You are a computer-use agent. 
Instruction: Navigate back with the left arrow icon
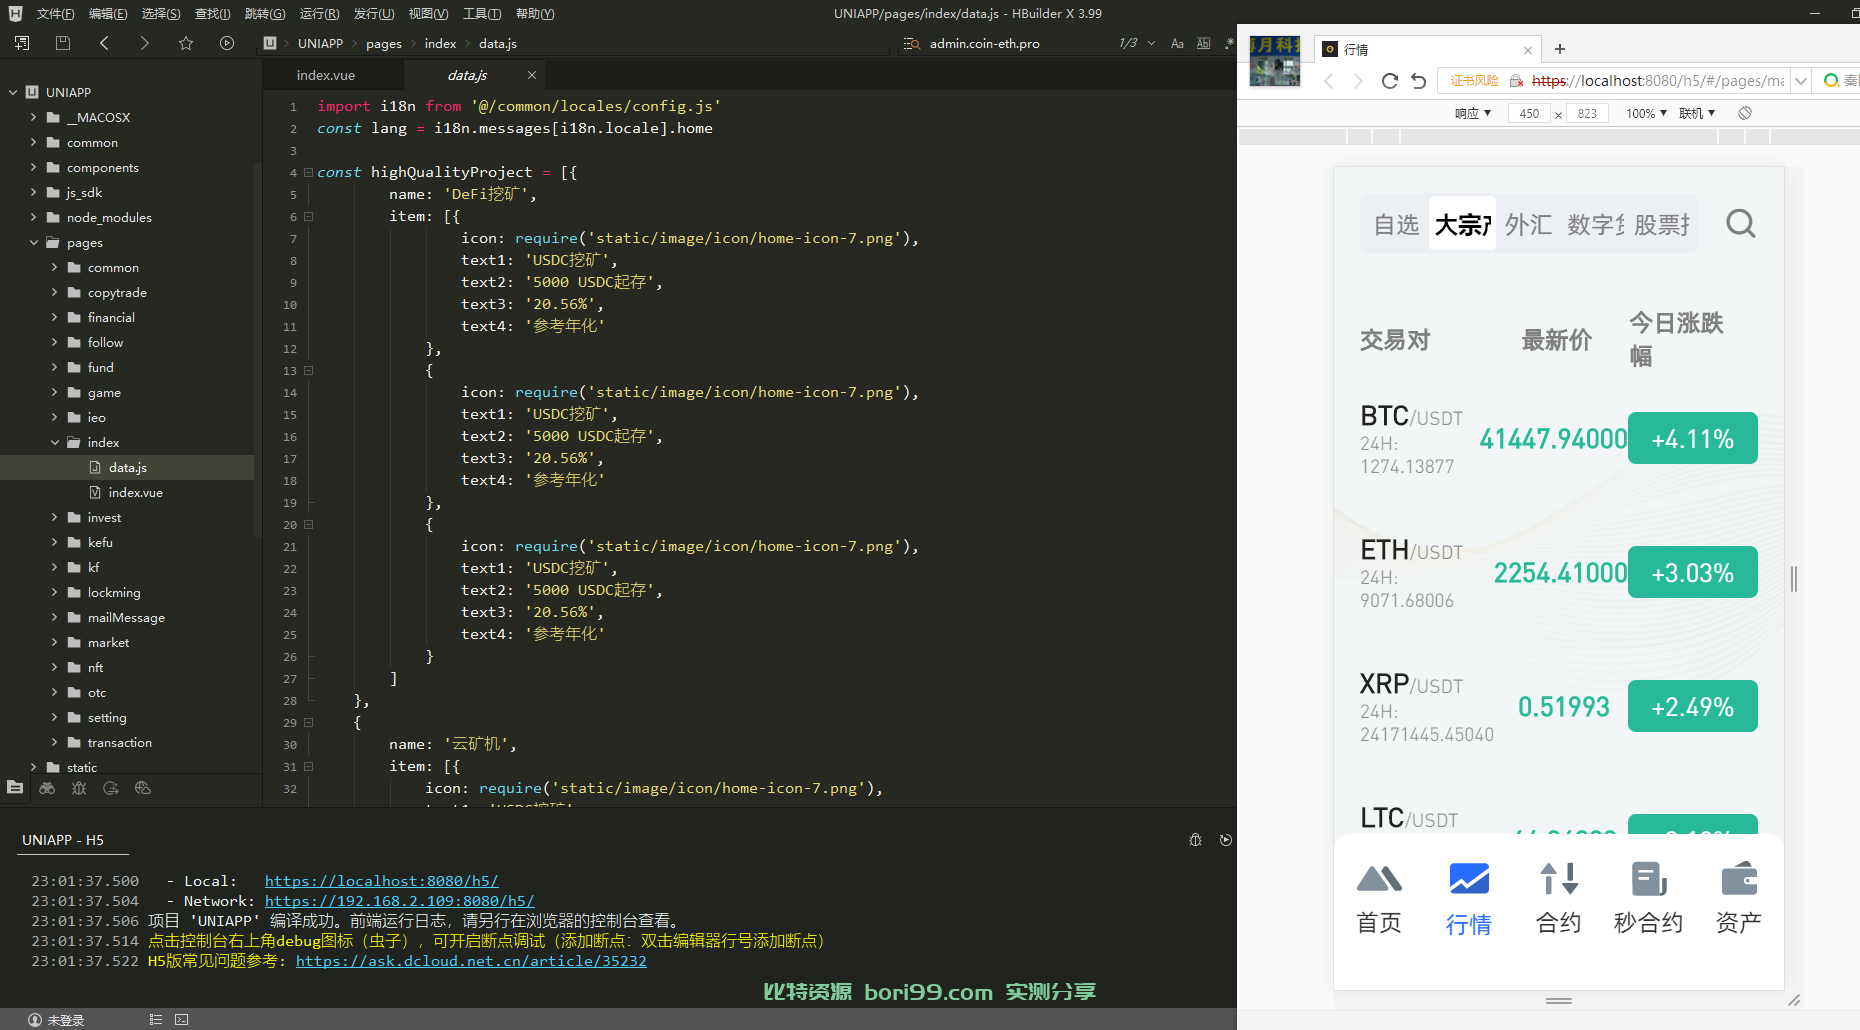(x=104, y=43)
